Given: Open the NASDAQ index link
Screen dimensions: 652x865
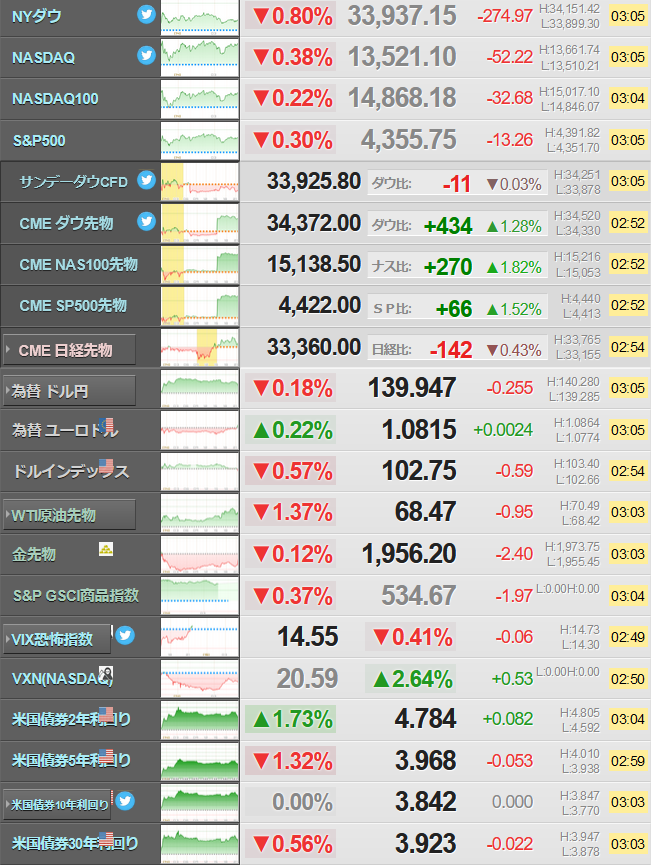Looking at the screenshot, I should (x=44, y=58).
